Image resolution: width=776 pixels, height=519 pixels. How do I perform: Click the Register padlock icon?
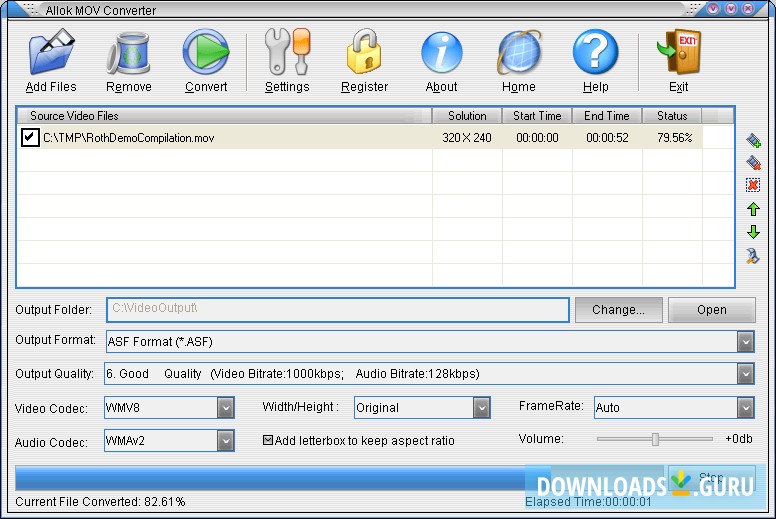click(364, 51)
